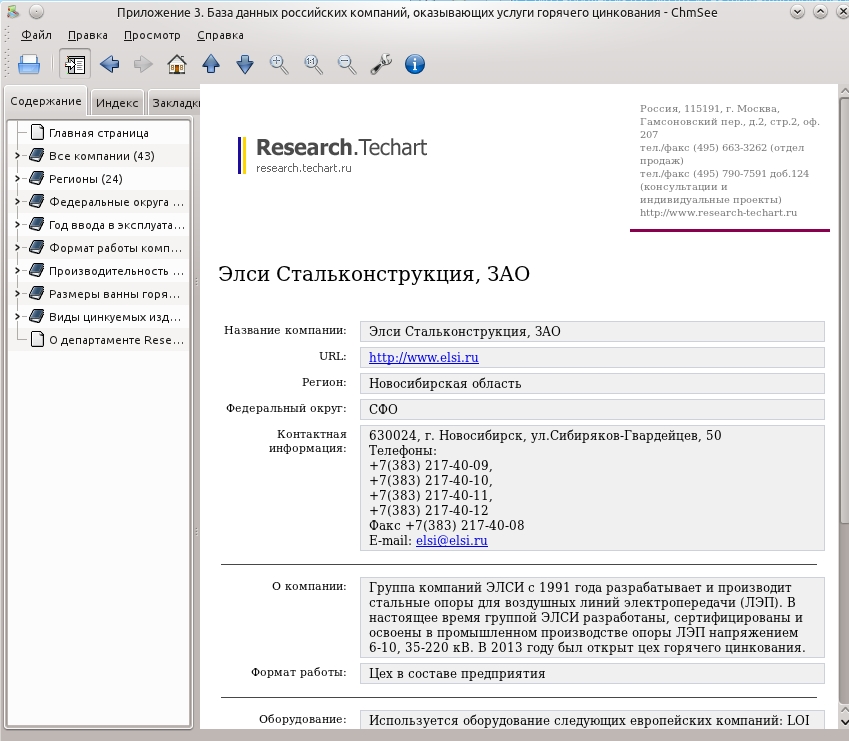
Task: Click book icon of Формат работы комп...
Action: (36, 248)
